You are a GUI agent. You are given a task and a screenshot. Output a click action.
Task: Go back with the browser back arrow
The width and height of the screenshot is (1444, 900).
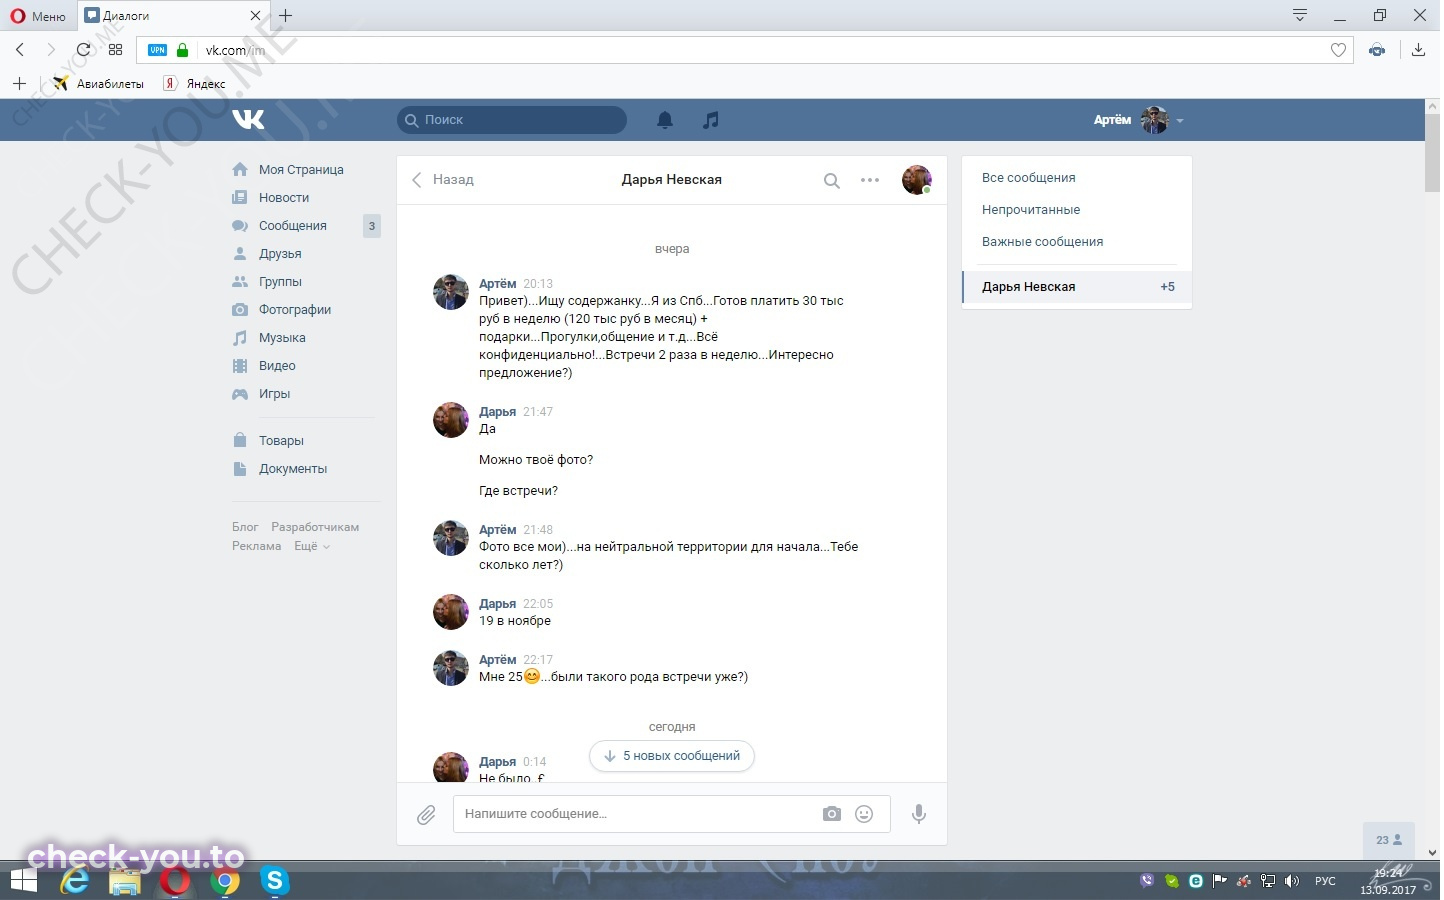pyautogui.click(x=20, y=49)
